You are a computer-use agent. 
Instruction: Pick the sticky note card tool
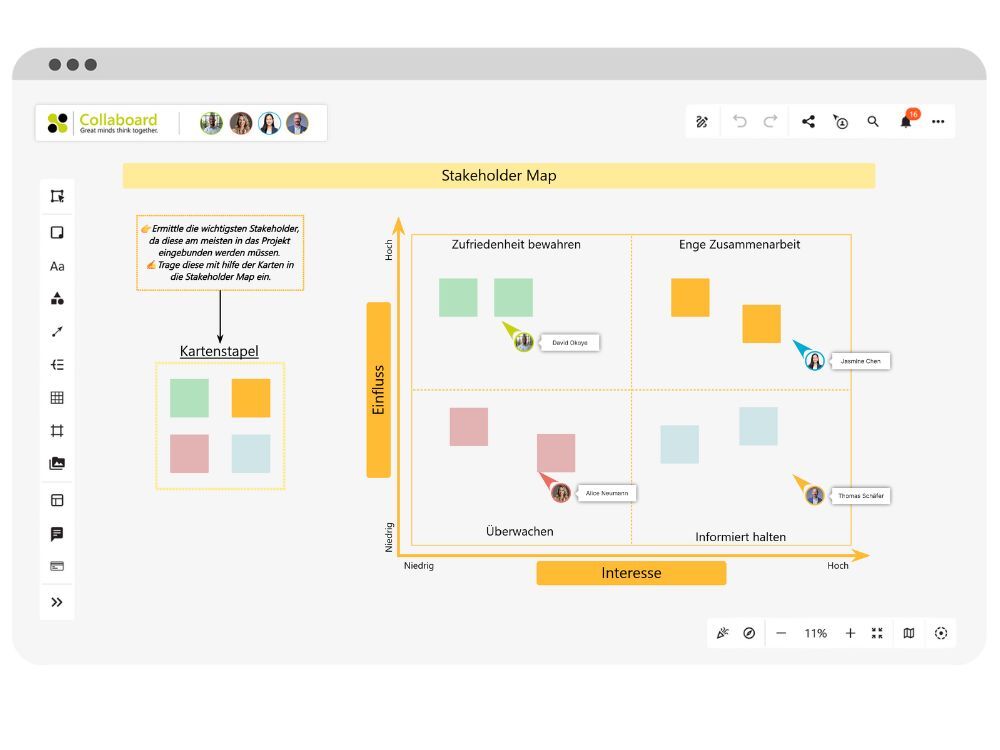pos(58,231)
